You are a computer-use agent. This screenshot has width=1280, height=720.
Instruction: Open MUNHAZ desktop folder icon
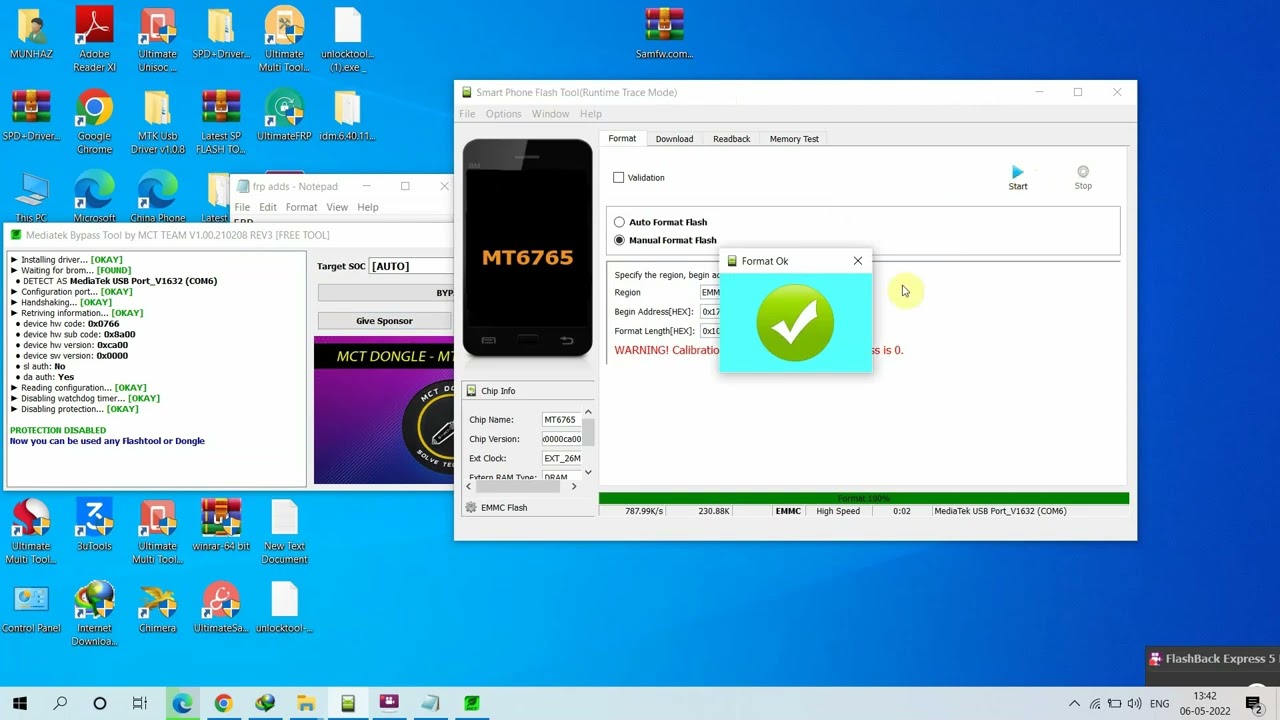click(x=31, y=33)
